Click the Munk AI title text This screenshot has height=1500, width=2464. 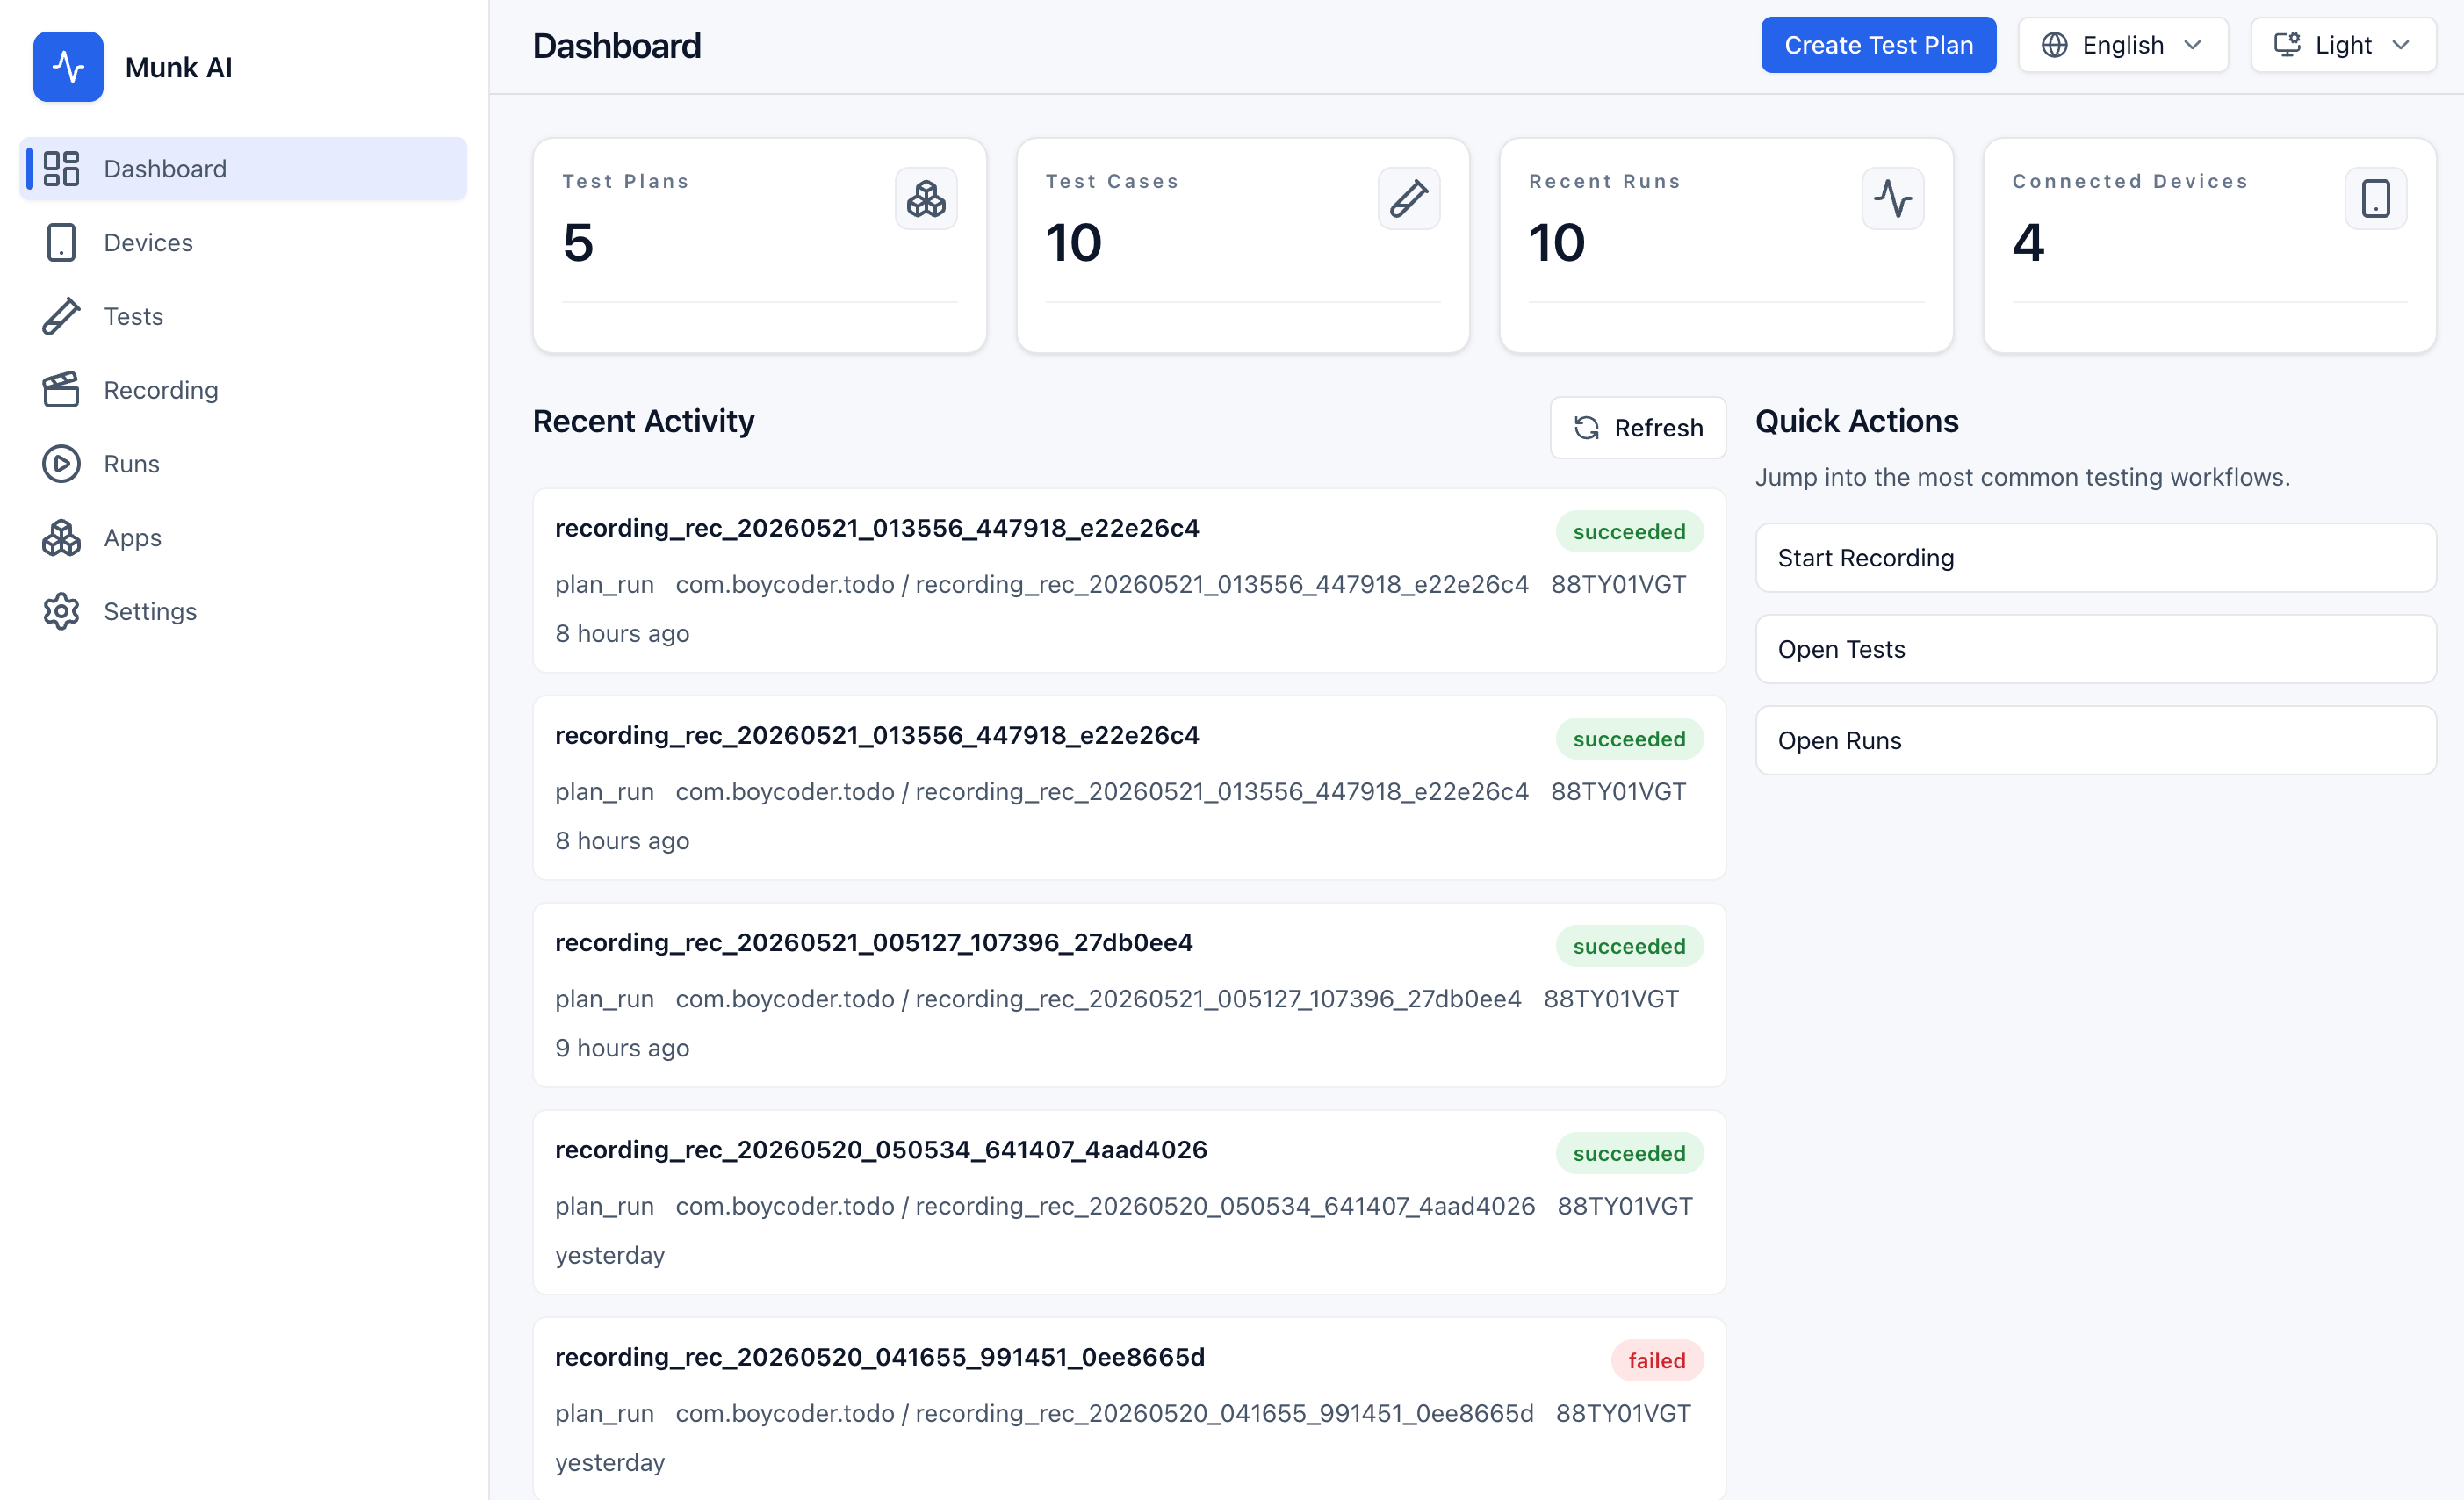tap(179, 67)
